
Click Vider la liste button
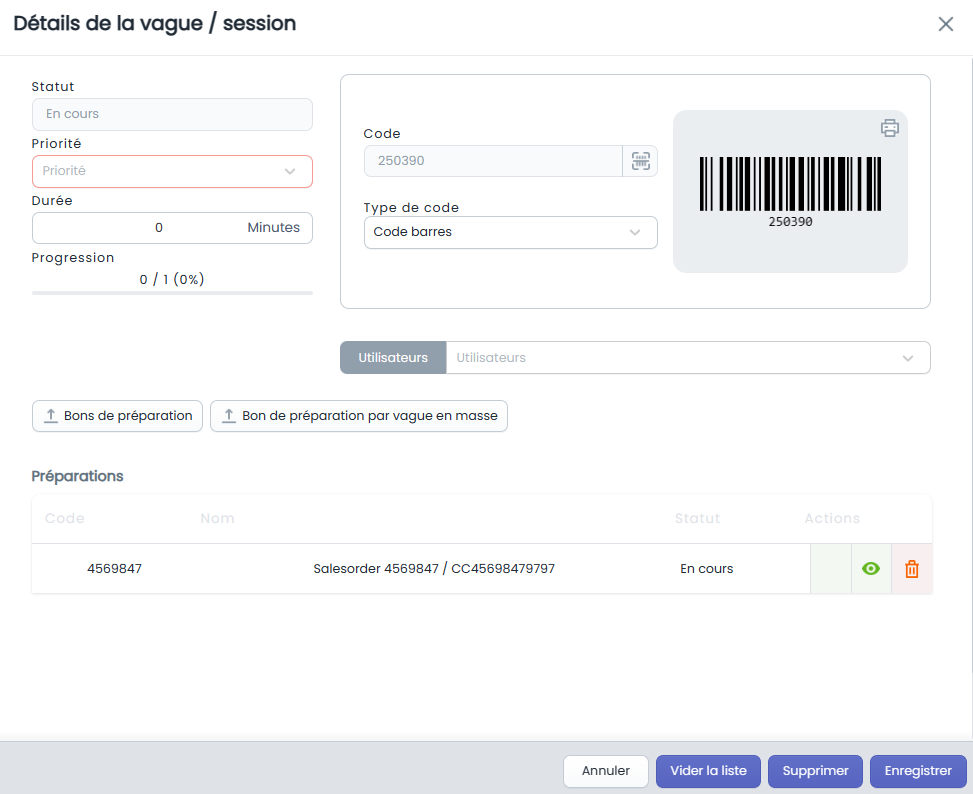pos(708,771)
